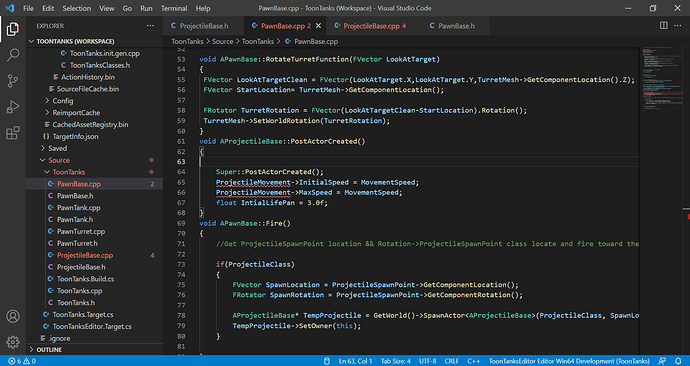Open the Run menu
The image size is (690, 366).
pos(146,8)
